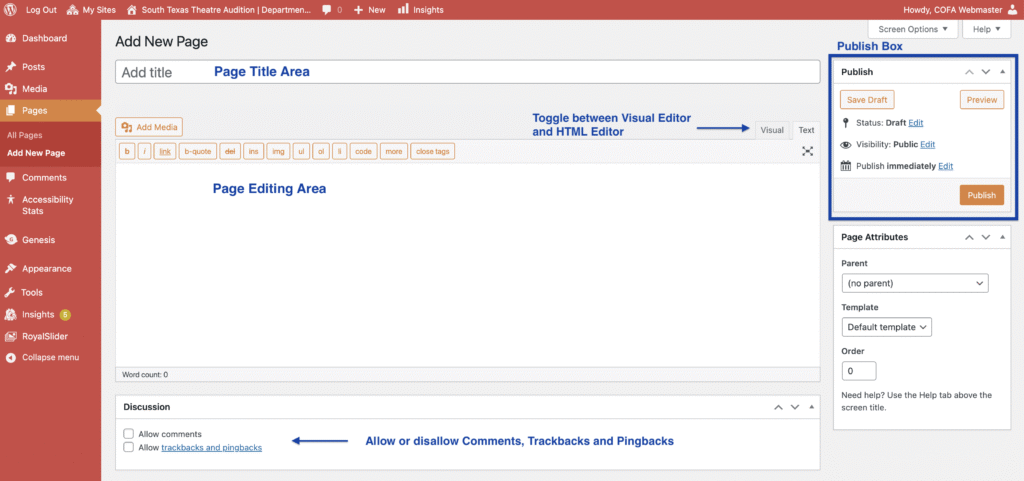Open Appearance in the sidebar
This screenshot has height=481, width=1024.
point(46,268)
